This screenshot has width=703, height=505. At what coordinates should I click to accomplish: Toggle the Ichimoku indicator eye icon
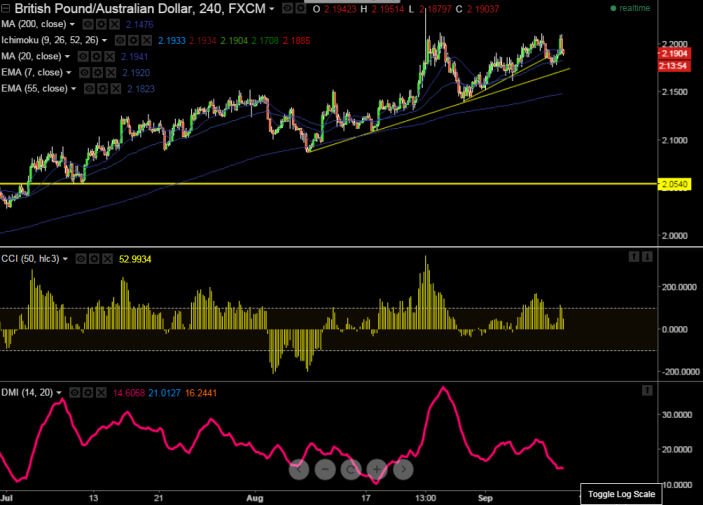pyautogui.click(x=120, y=40)
